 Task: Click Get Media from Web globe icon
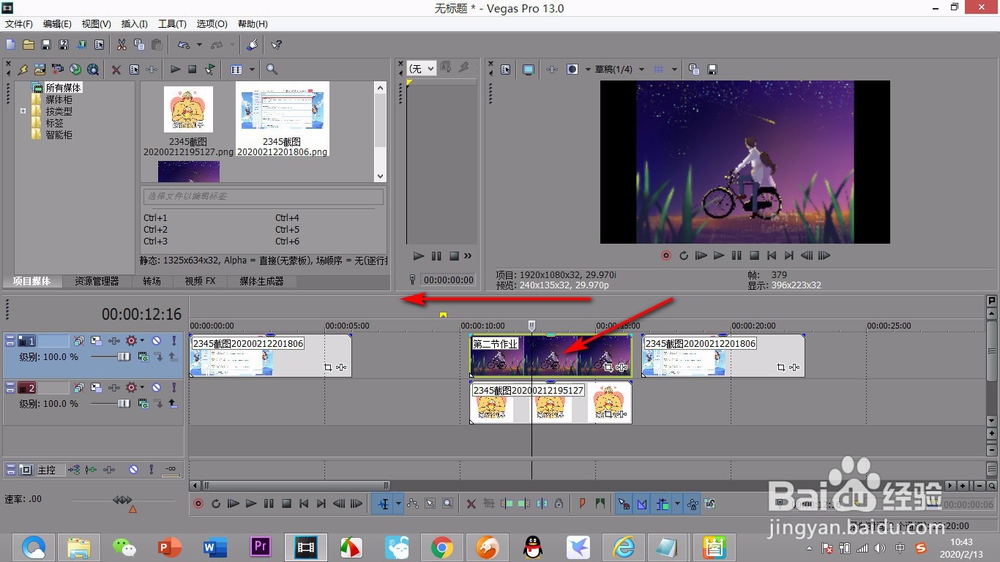click(x=75, y=69)
